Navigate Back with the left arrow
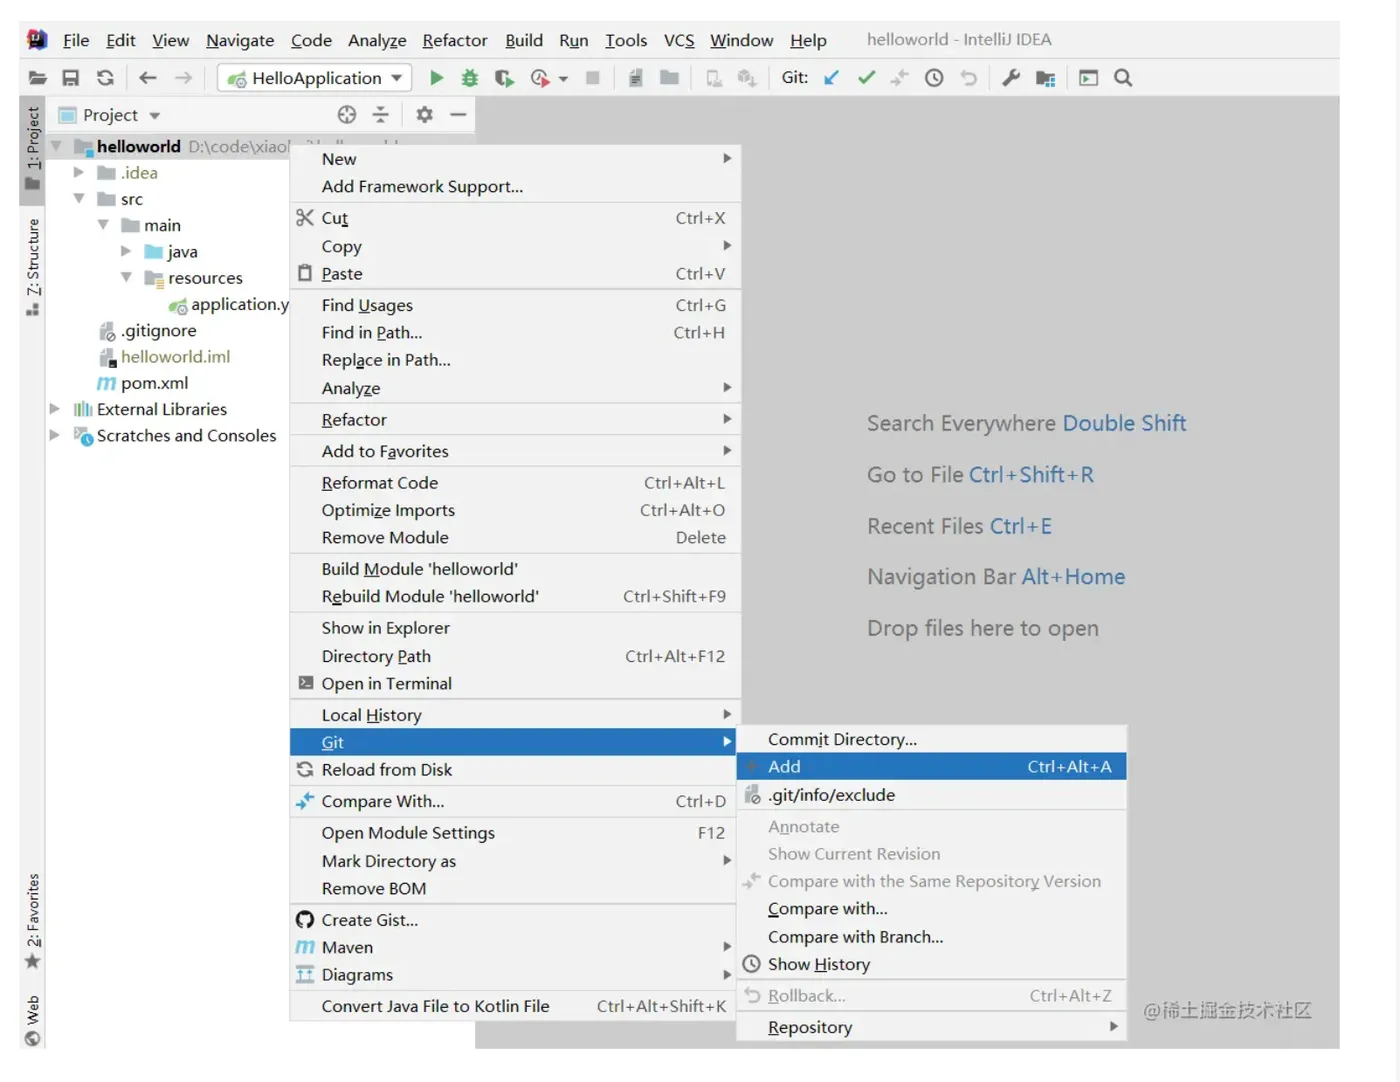This screenshot has width=1400, height=1082. (x=148, y=78)
